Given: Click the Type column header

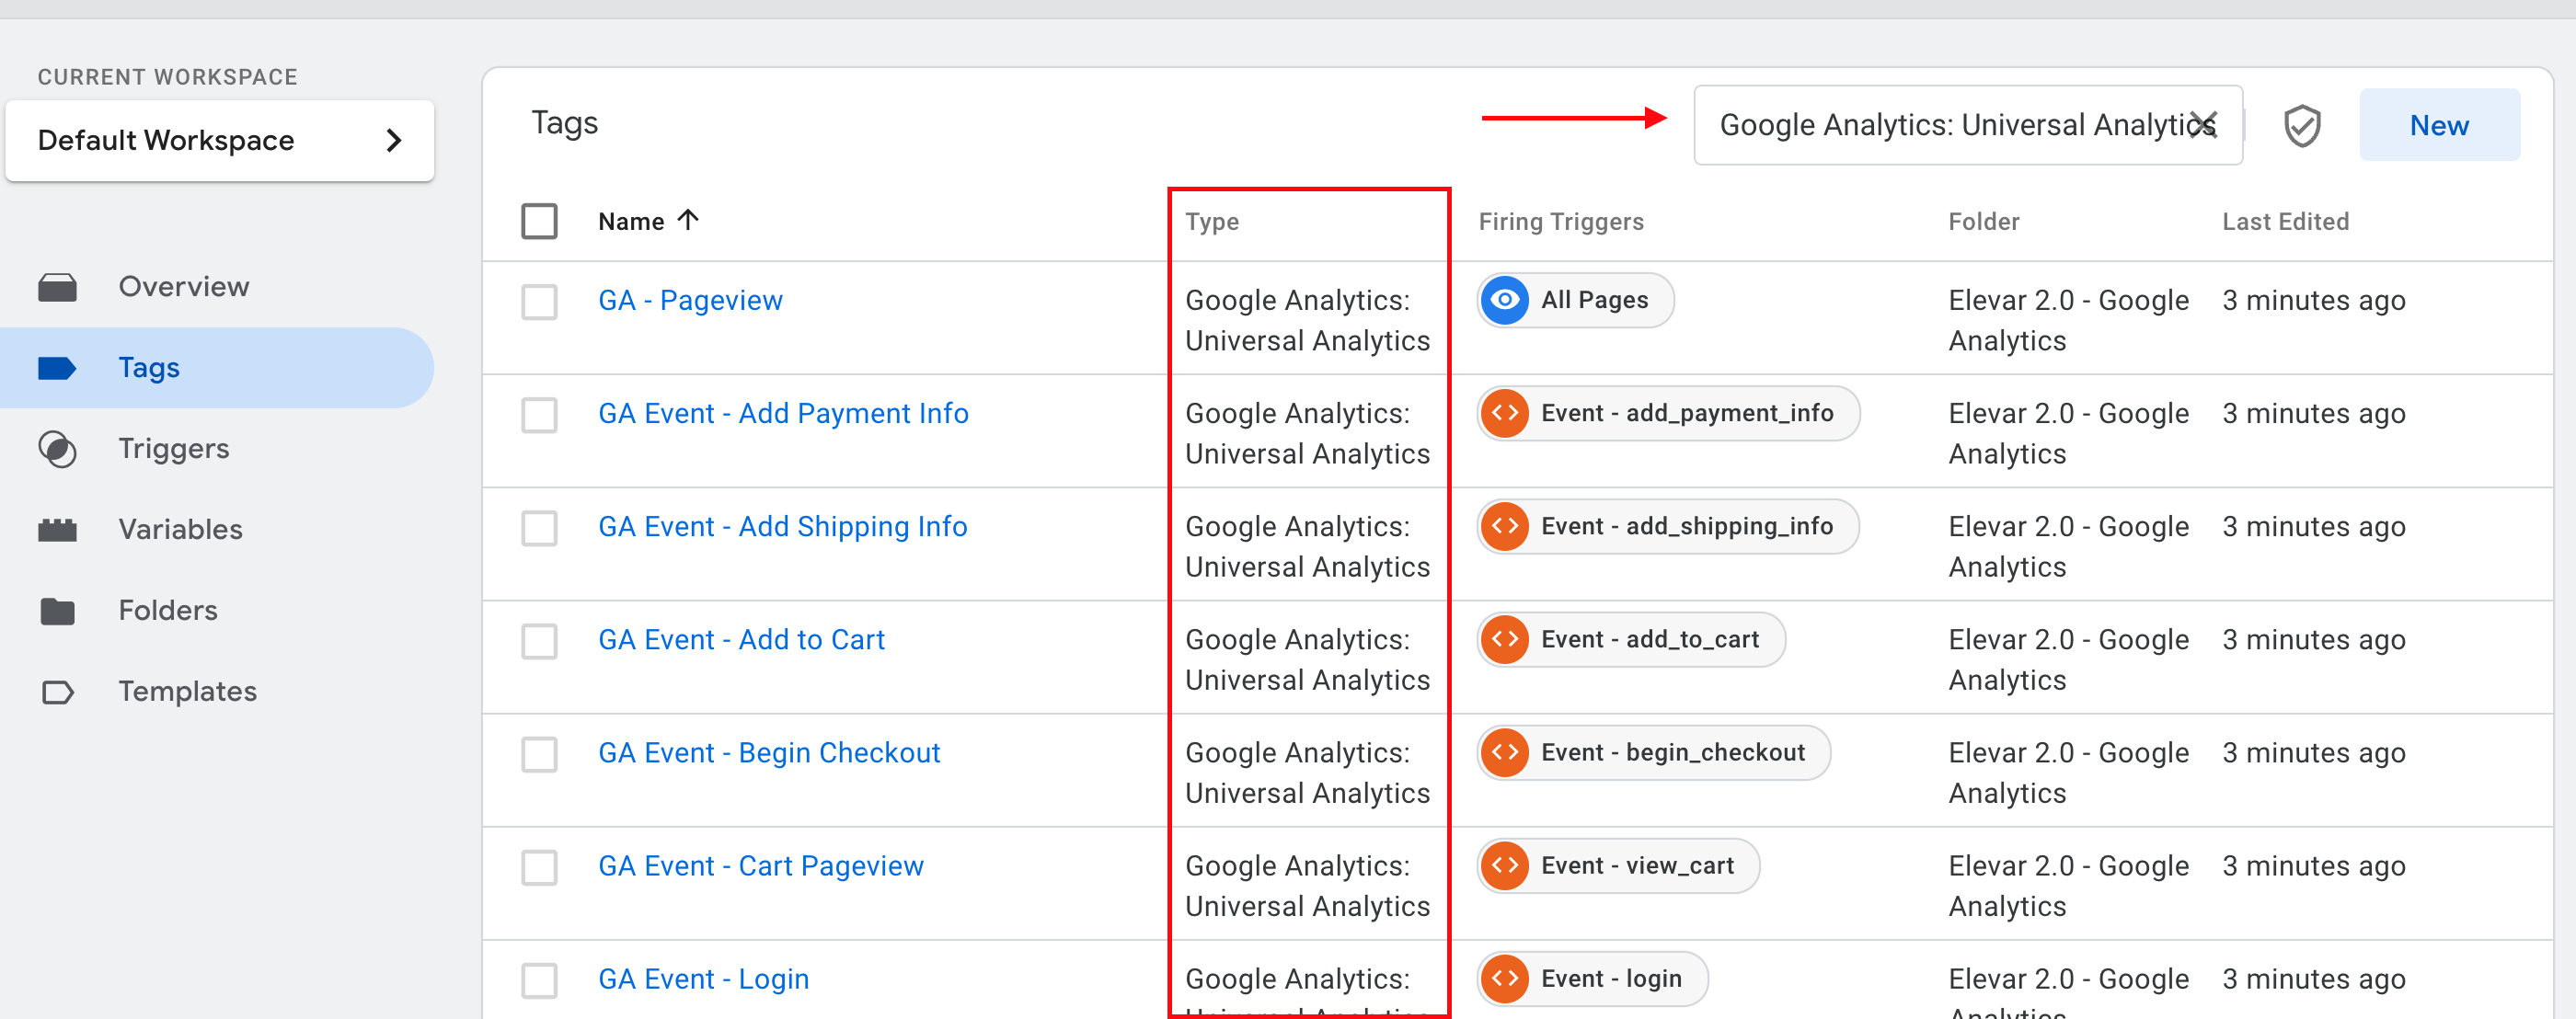Looking at the screenshot, I should click(x=1211, y=222).
